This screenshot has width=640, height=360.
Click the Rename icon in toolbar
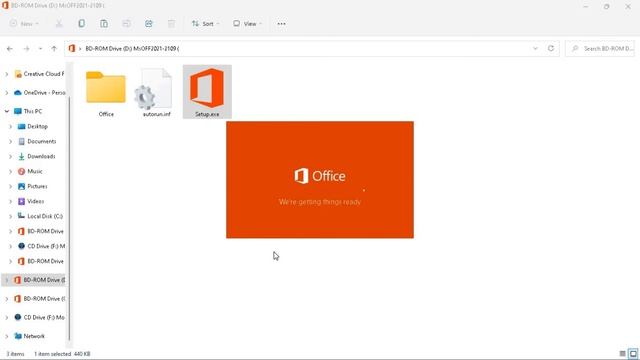[x=127, y=24]
